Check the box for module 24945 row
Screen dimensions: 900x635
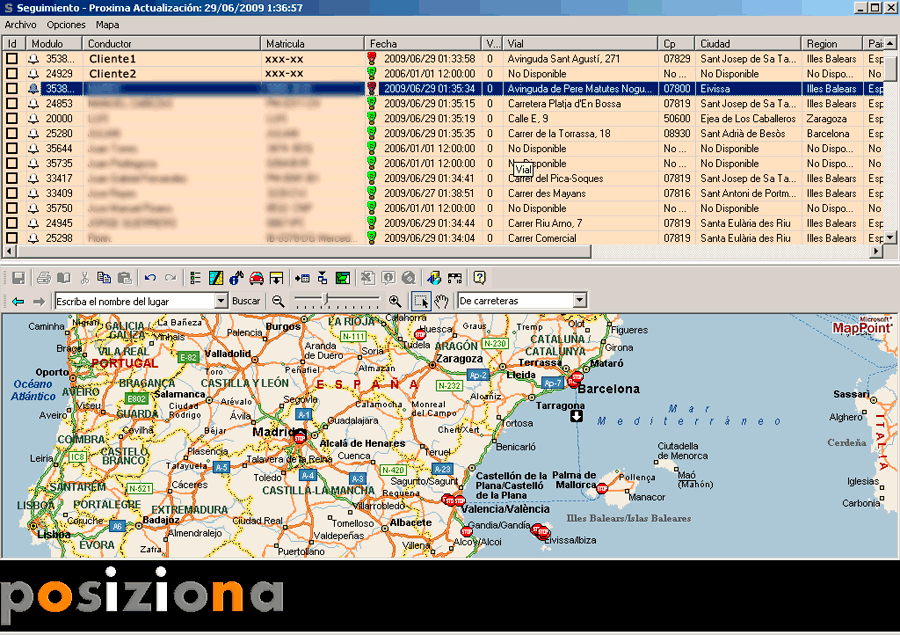11,223
